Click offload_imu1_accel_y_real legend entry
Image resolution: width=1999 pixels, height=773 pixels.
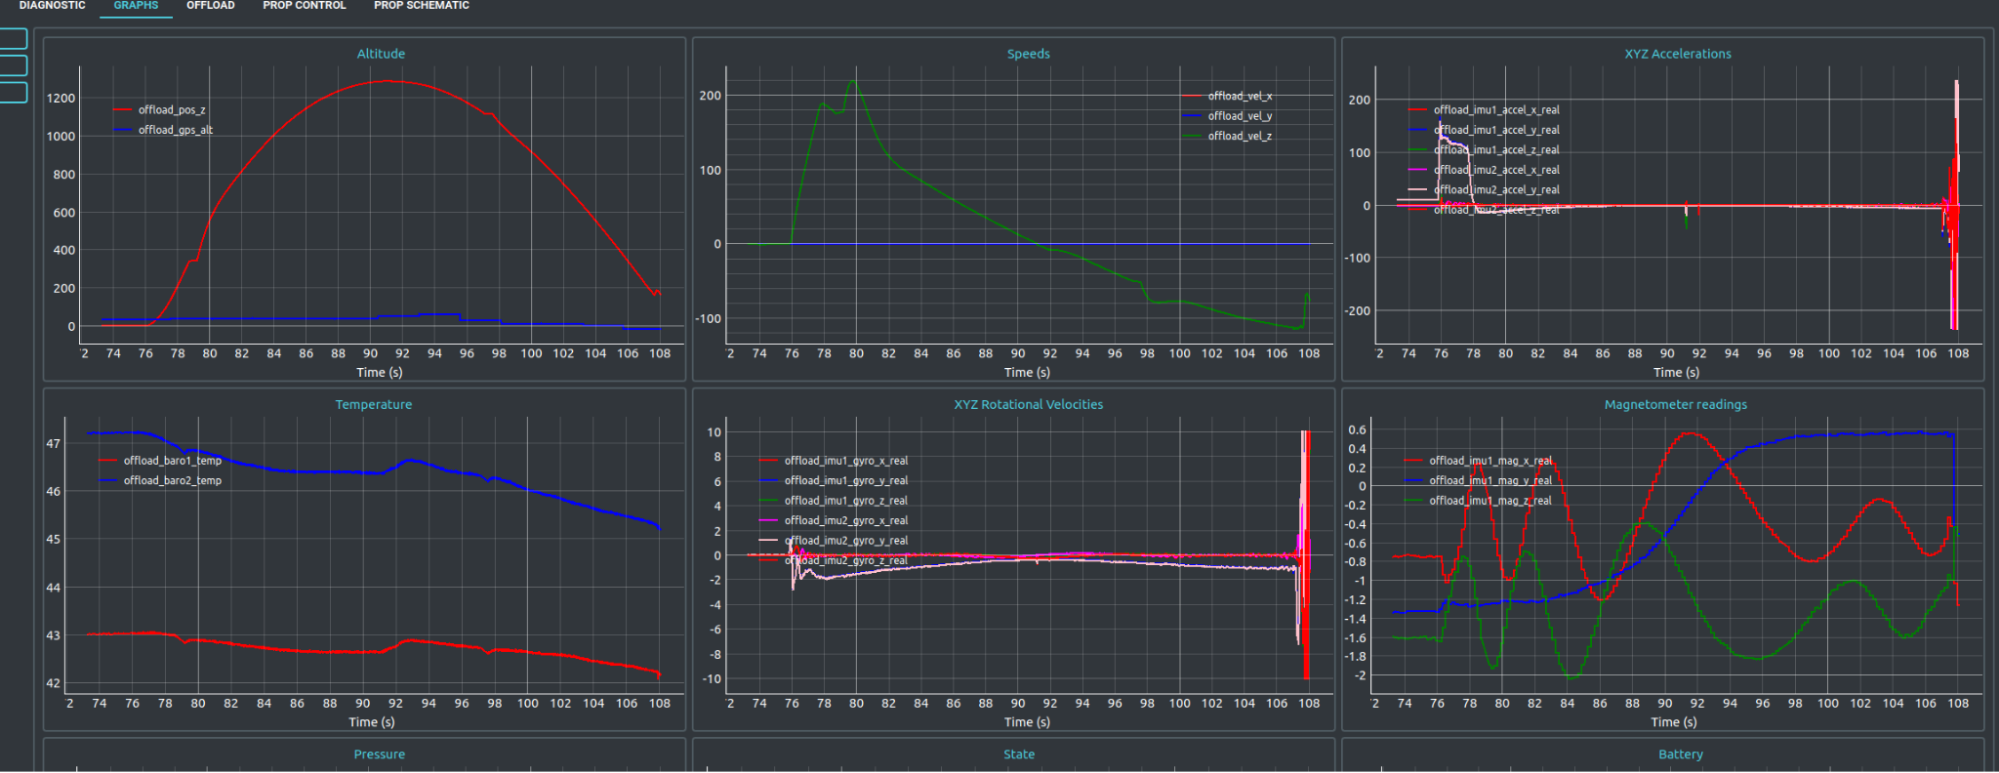point(1484,130)
